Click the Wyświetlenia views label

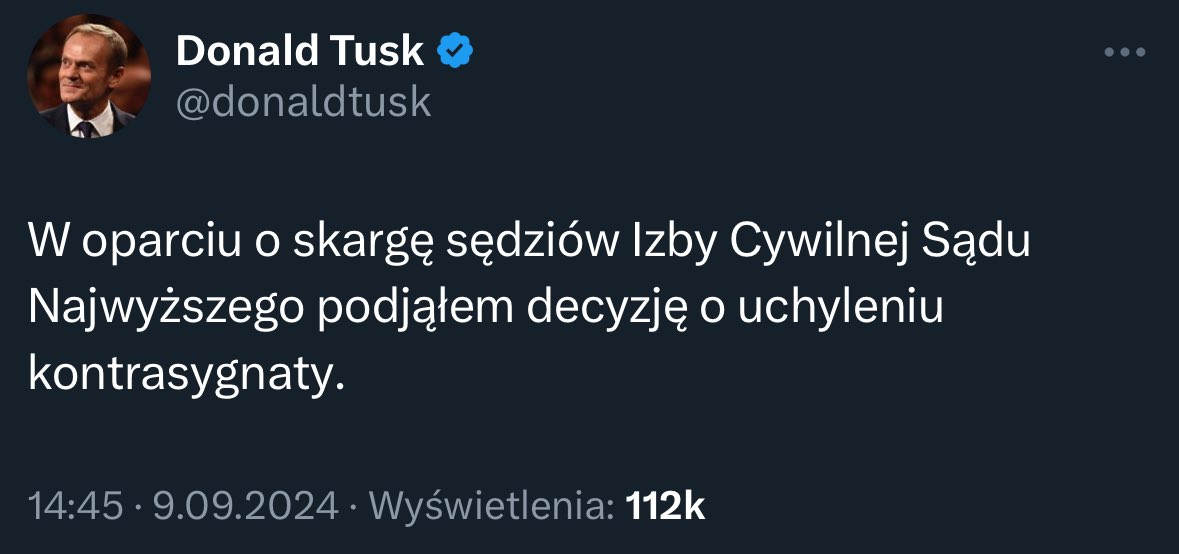(491, 506)
